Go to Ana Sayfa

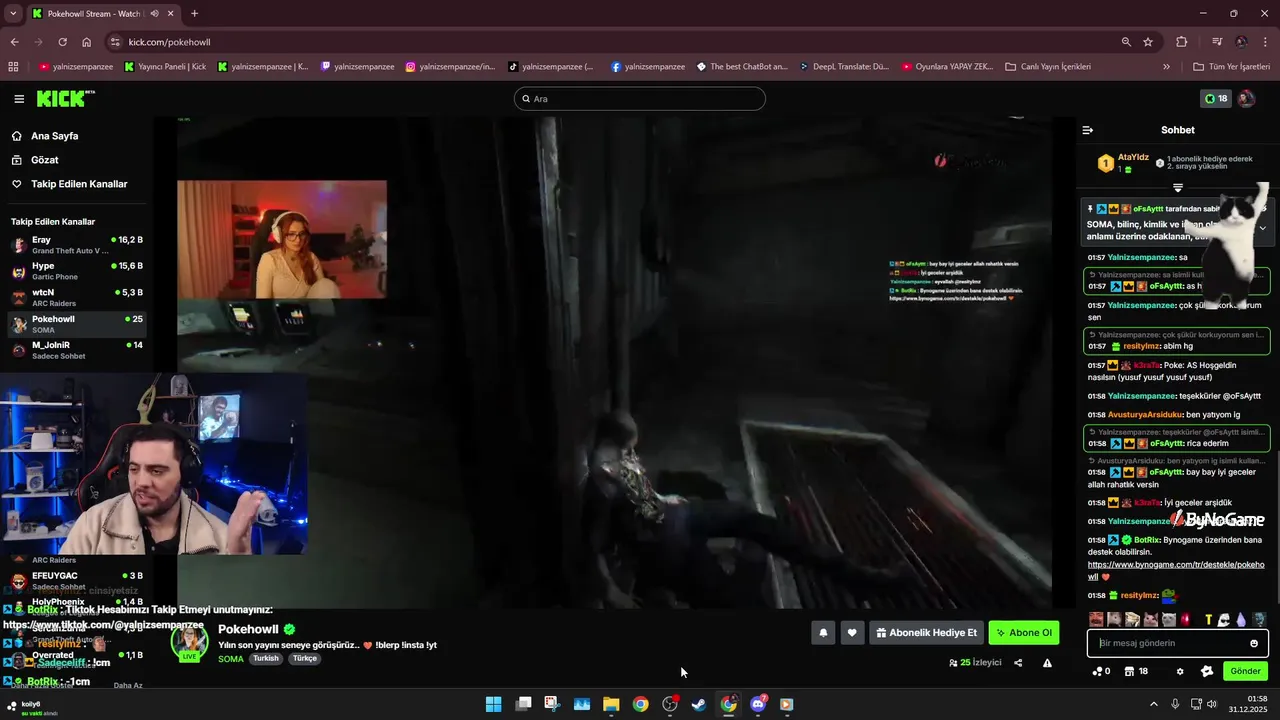(54, 136)
